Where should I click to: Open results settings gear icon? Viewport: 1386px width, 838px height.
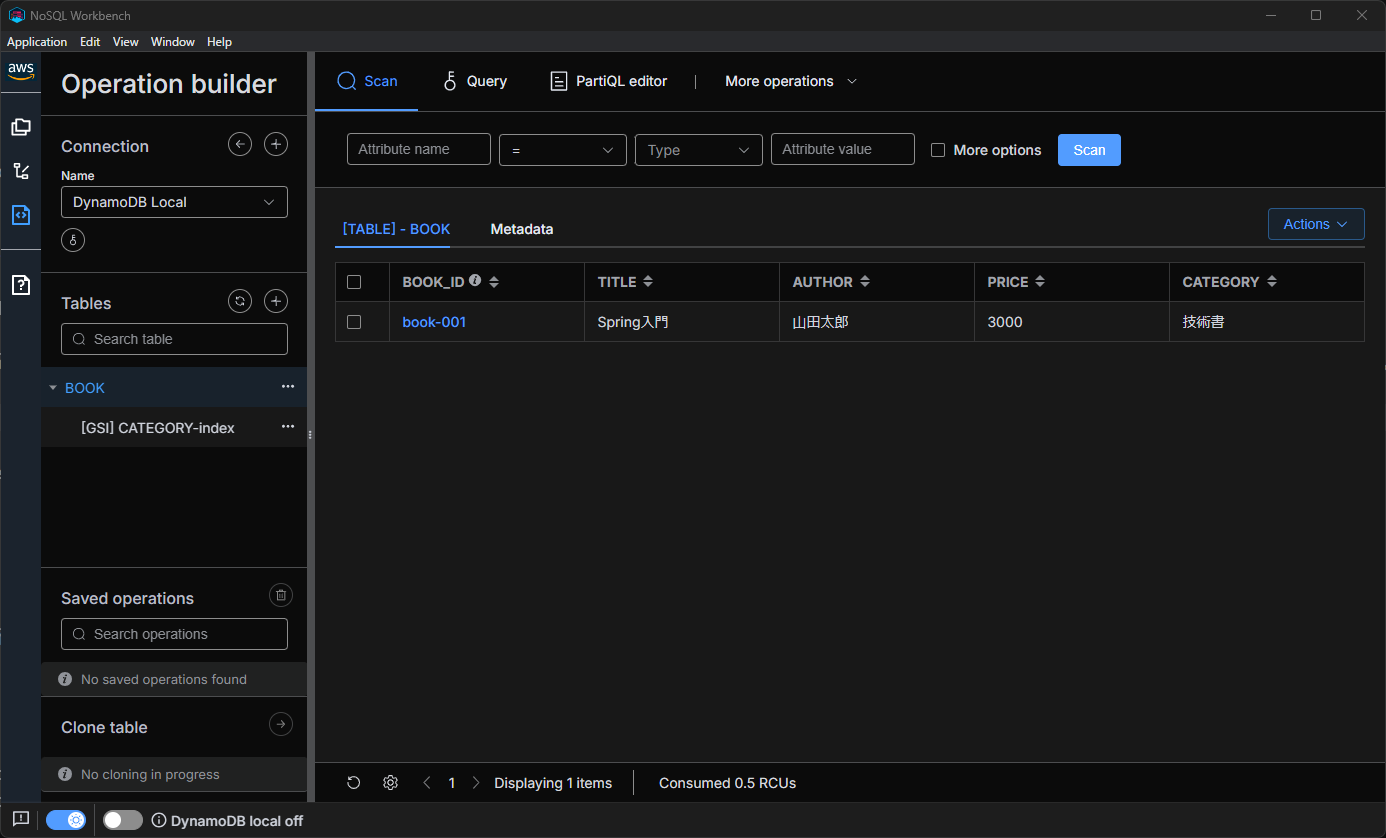click(391, 783)
